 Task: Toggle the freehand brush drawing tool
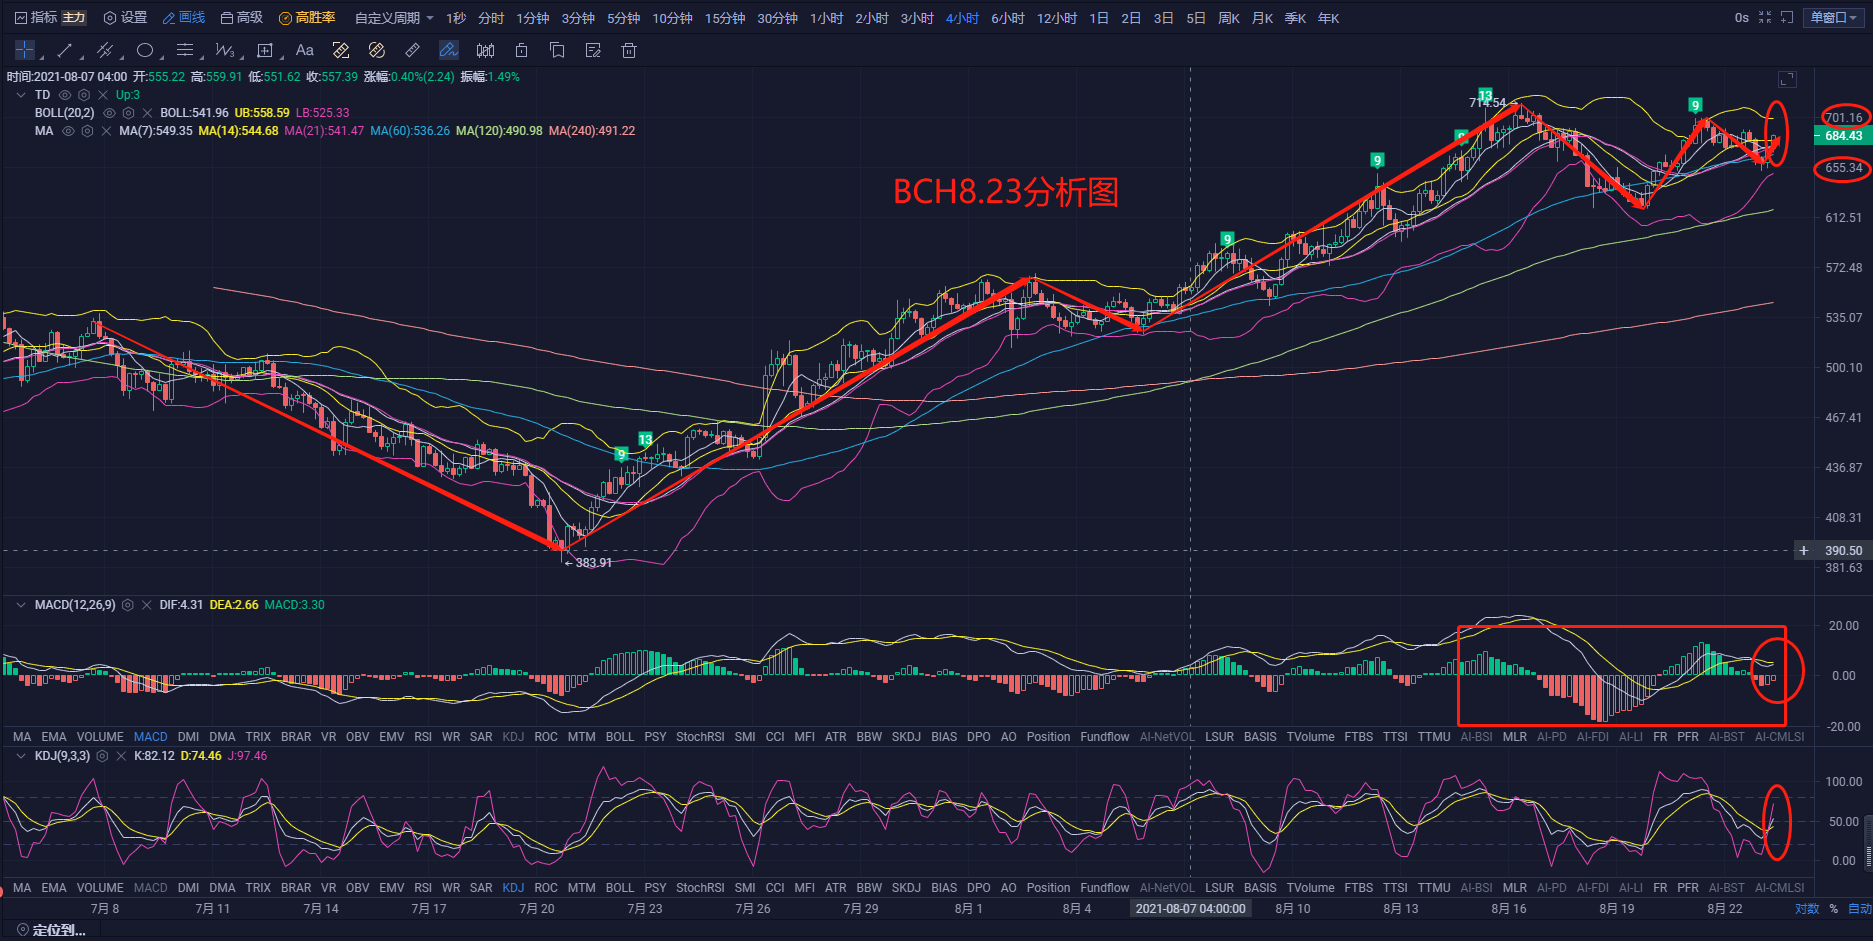pos(449,50)
